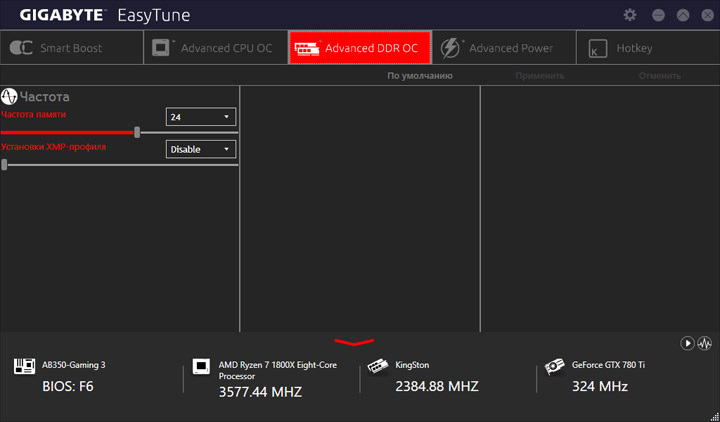
Task: Click the GeForce GTX 780 Ti label
Action: click(608, 365)
